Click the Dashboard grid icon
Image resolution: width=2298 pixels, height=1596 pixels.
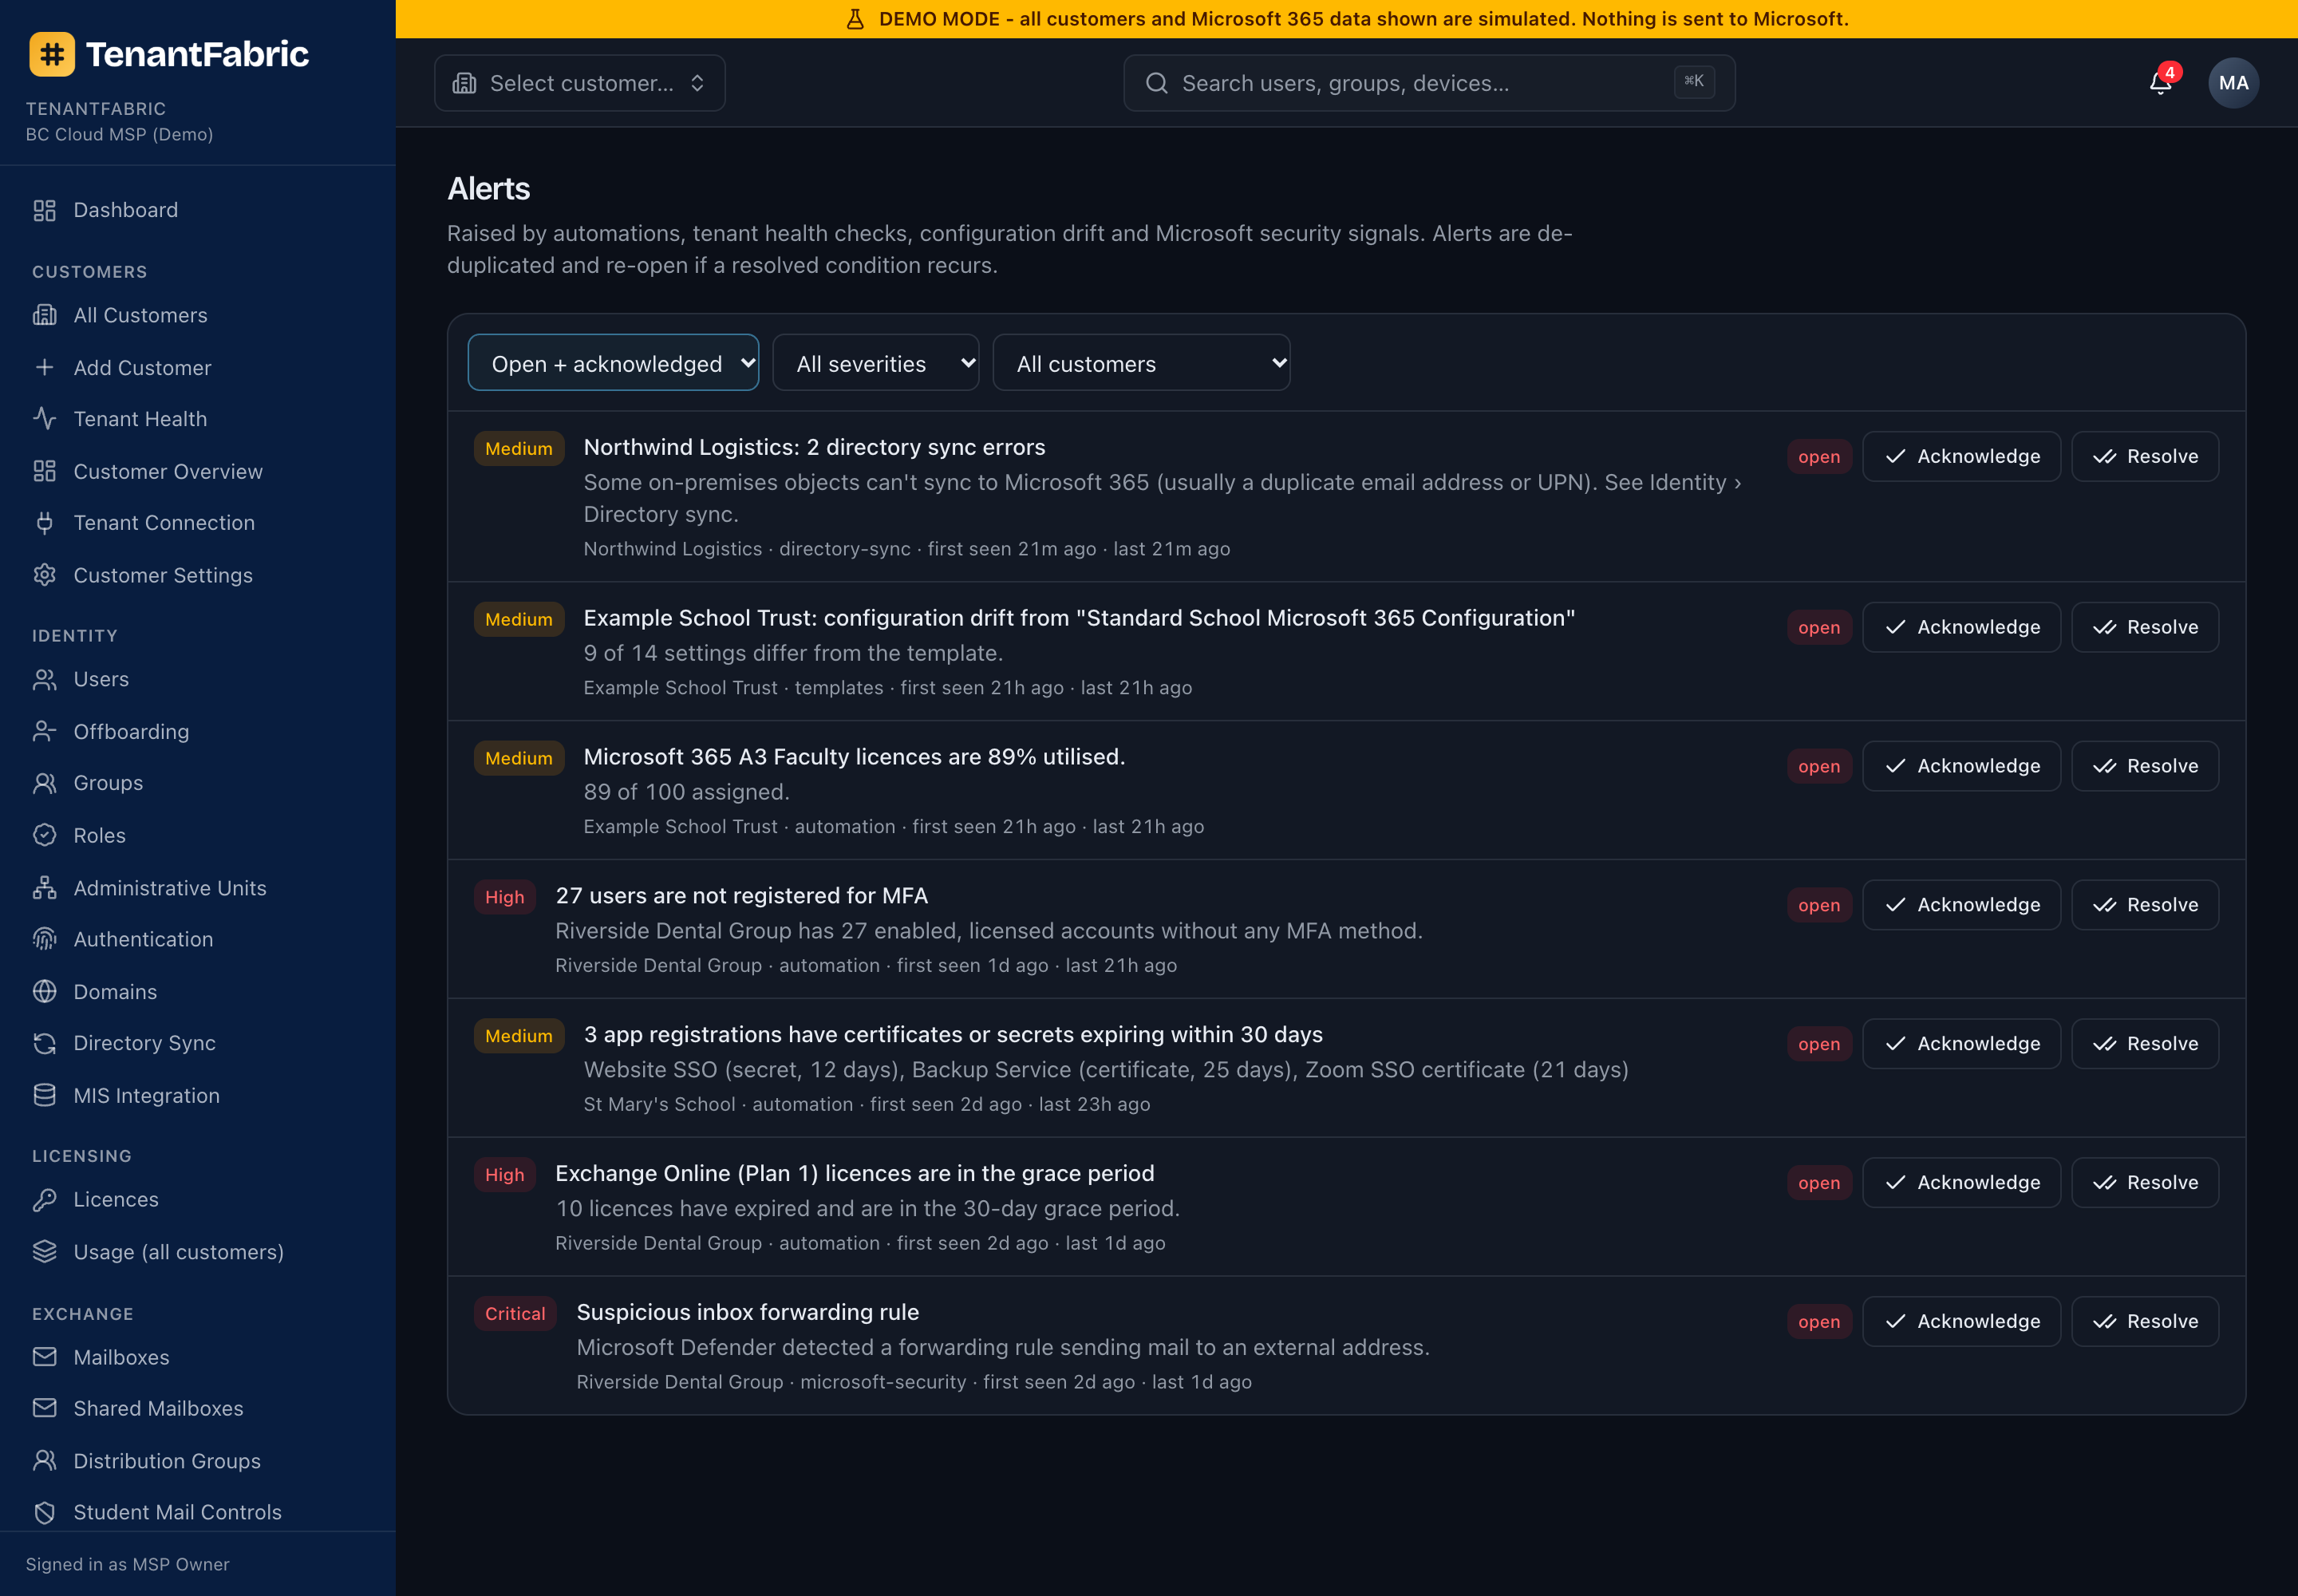tap(44, 210)
